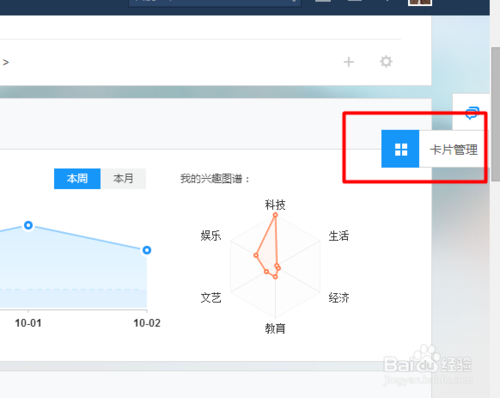Click the 生活 radar label
The image size is (500, 398).
(339, 236)
